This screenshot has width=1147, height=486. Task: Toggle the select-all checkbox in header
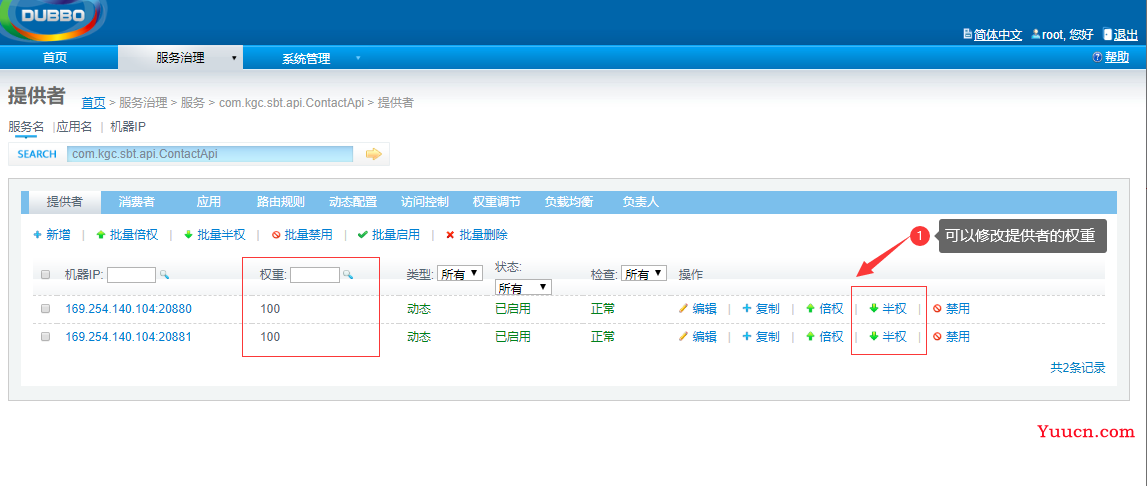click(x=45, y=274)
